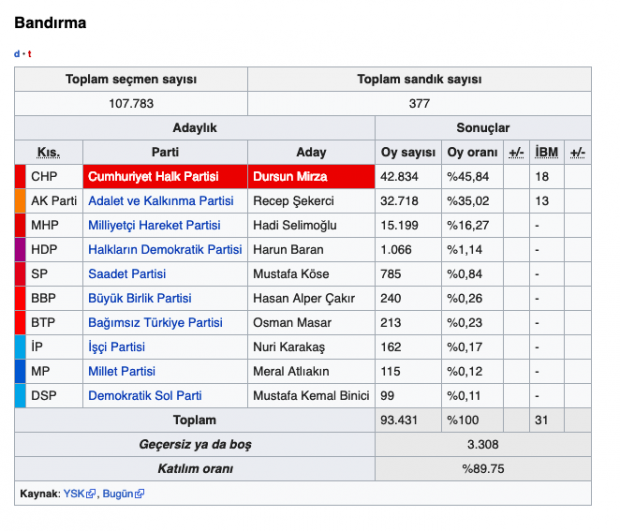Viewport: 620px width, 531px height.
Task: Open the YSK source link
Action: (74, 494)
